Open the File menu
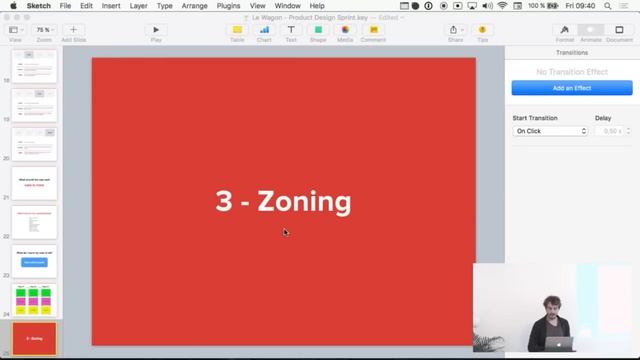This screenshot has height=360, width=640. tap(65, 6)
